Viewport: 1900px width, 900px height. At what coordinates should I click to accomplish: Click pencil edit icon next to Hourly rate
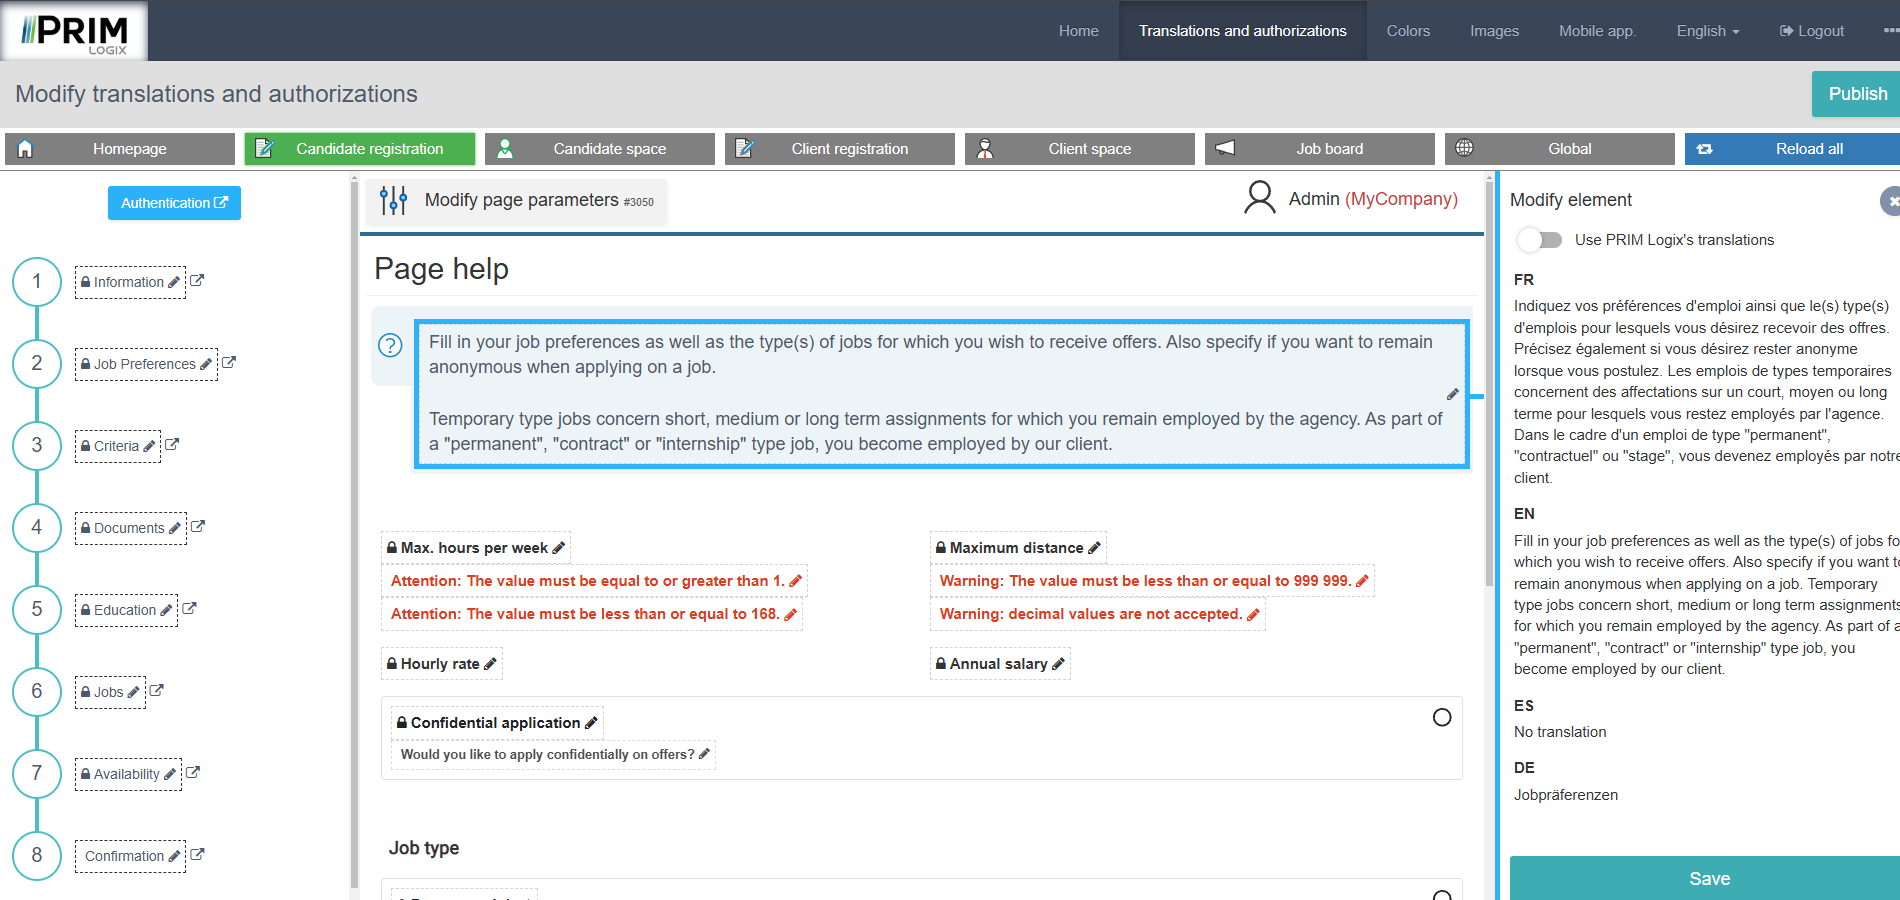click(x=490, y=664)
